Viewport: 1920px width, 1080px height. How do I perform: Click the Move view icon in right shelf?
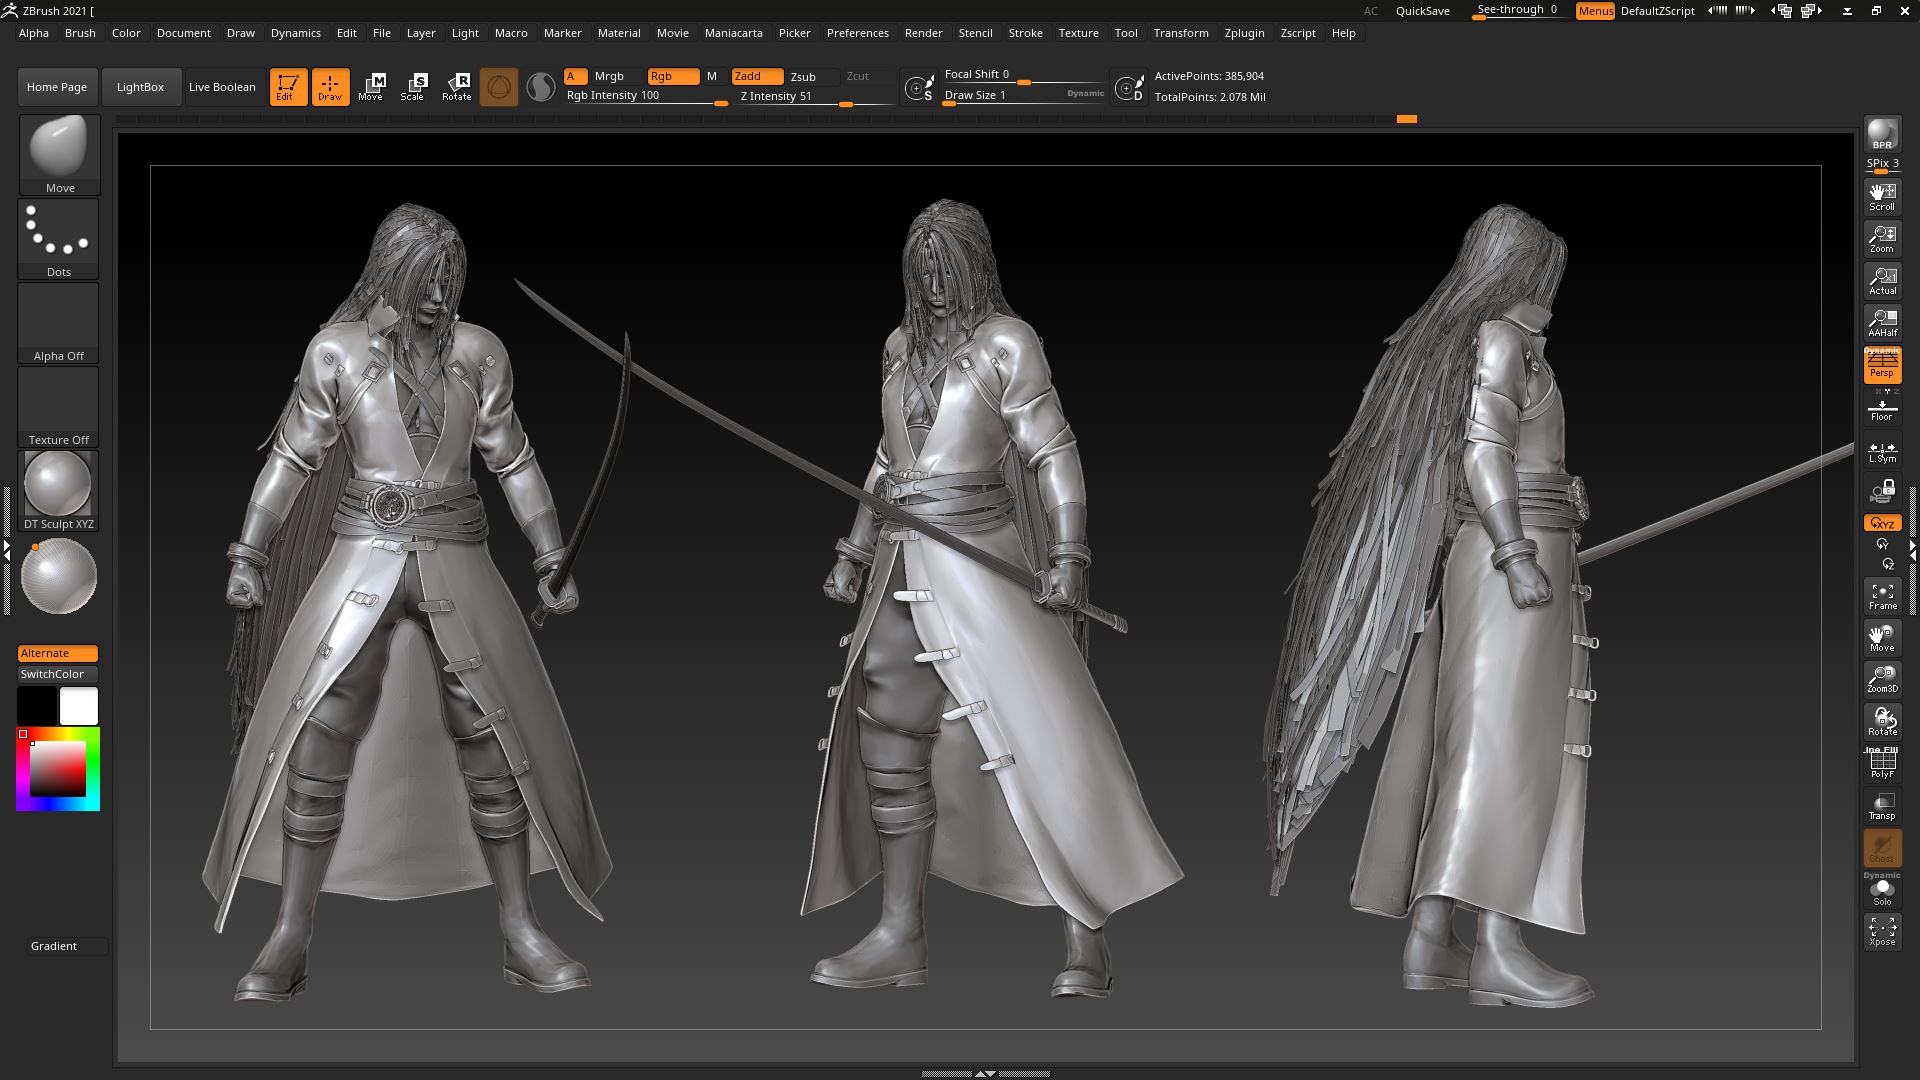tap(1882, 637)
